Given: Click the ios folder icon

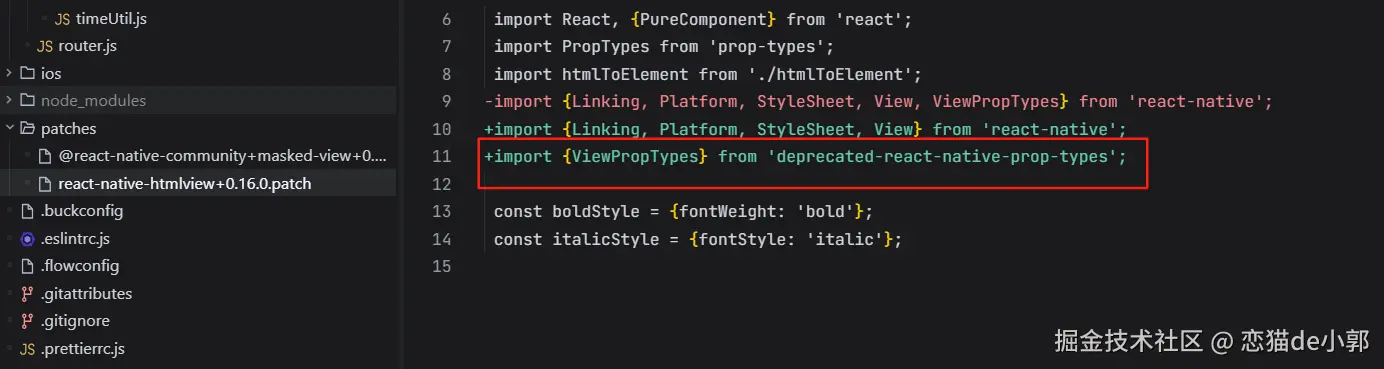Looking at the screenshot, I should click(x=27, y=74).
